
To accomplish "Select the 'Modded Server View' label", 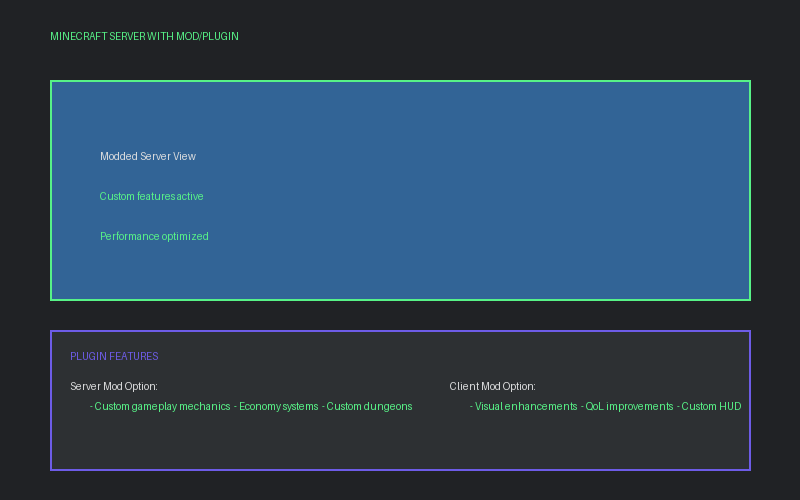I will (148, 156).
